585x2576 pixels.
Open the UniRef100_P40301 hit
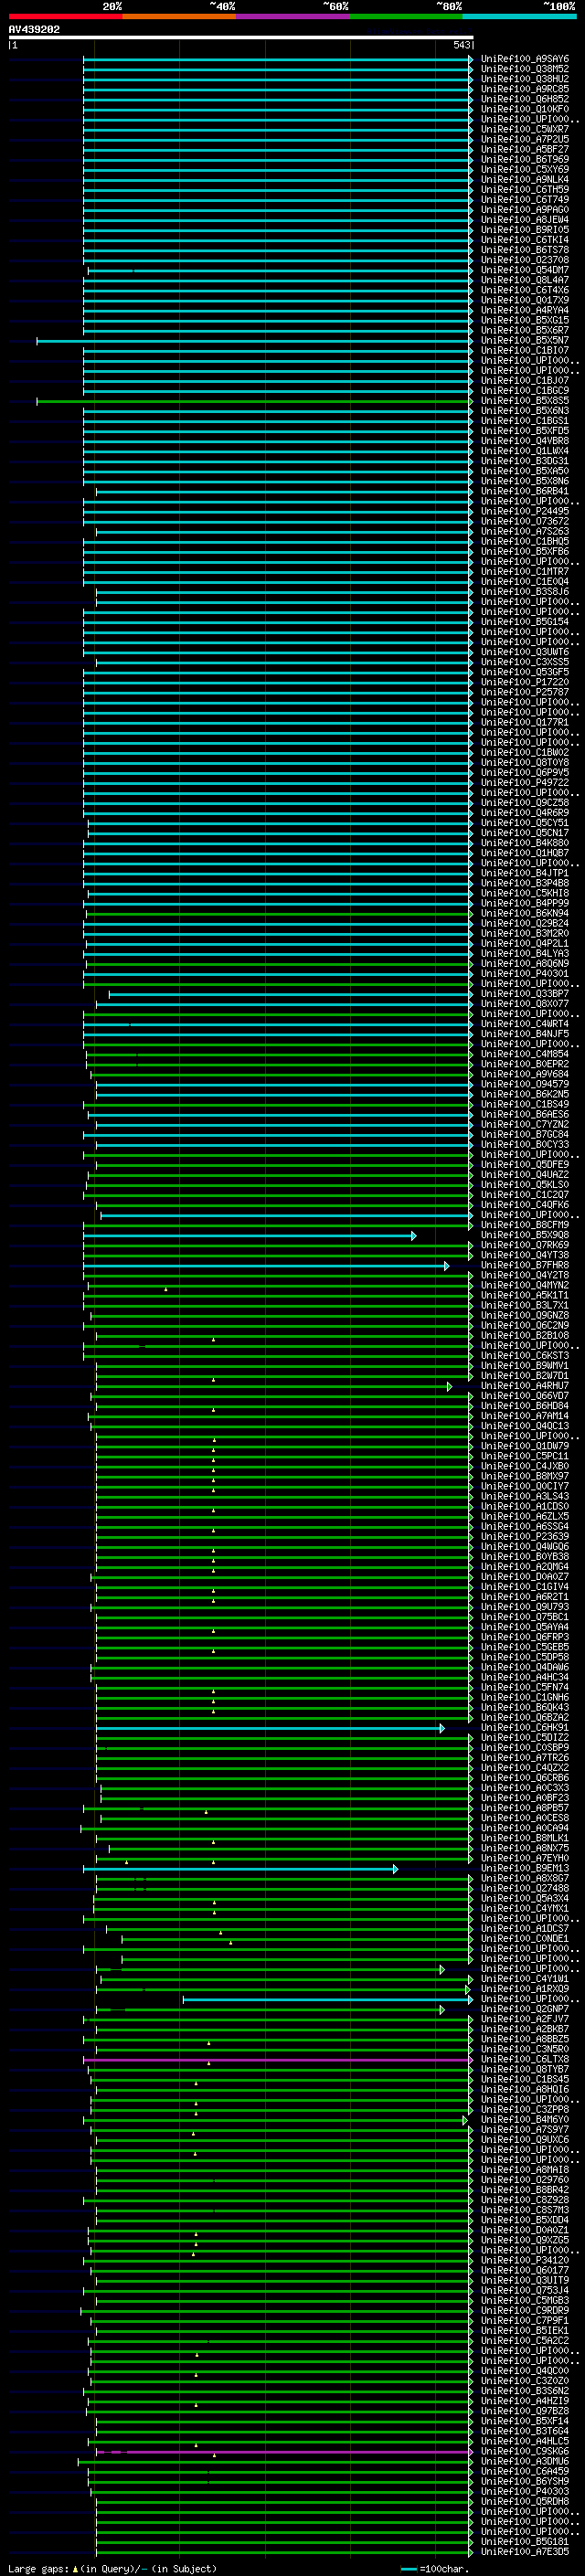point(525,973)
